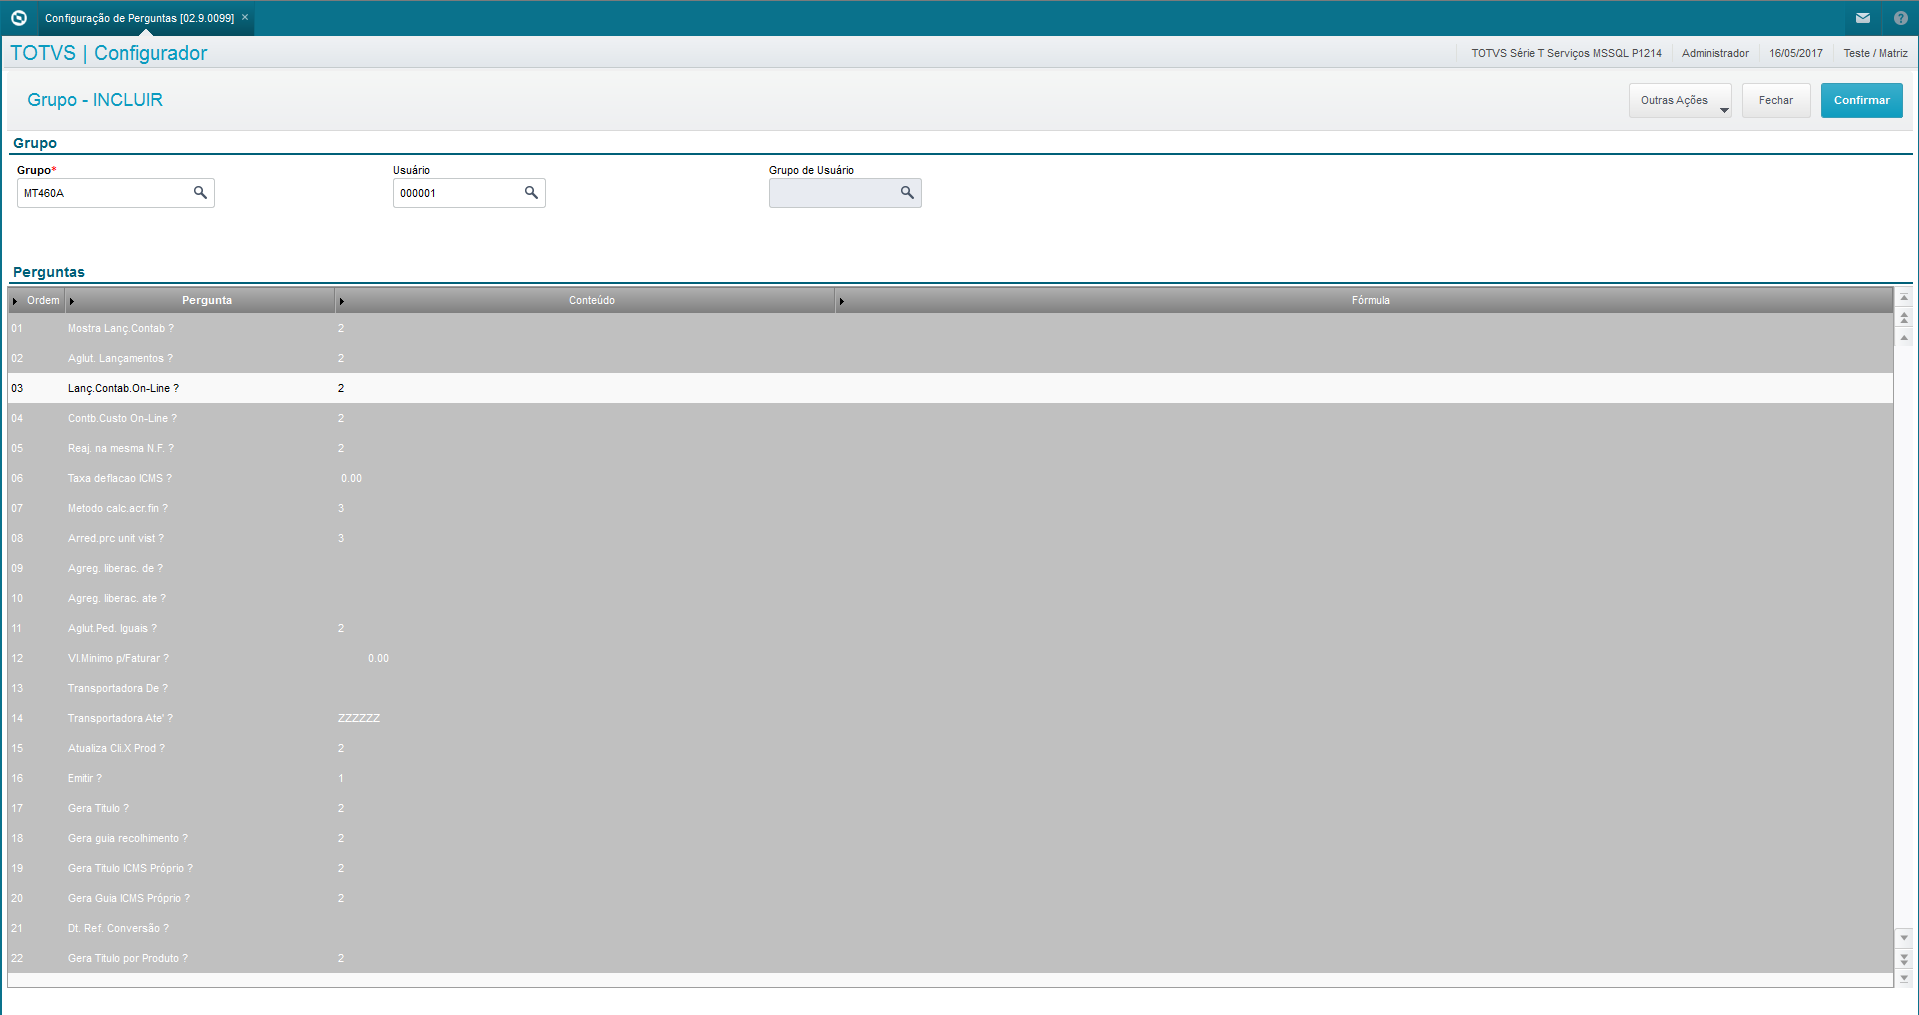The height and width of the screenshot is (1015, 1919).
Task: Close the Configuração de Perguntas tab
Action: (245, 17)
